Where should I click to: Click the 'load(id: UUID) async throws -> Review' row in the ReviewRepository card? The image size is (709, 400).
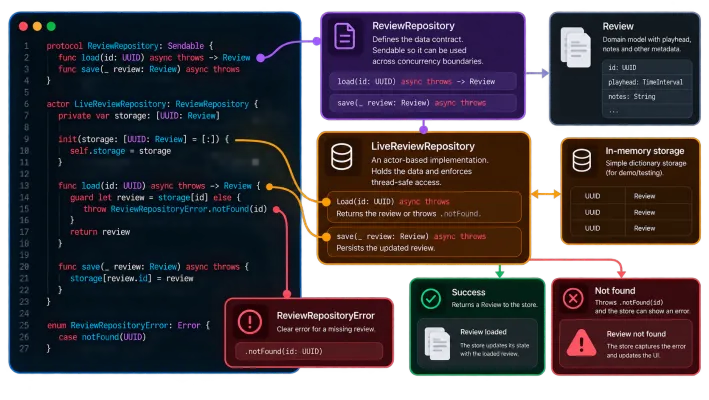pos(423,82)
